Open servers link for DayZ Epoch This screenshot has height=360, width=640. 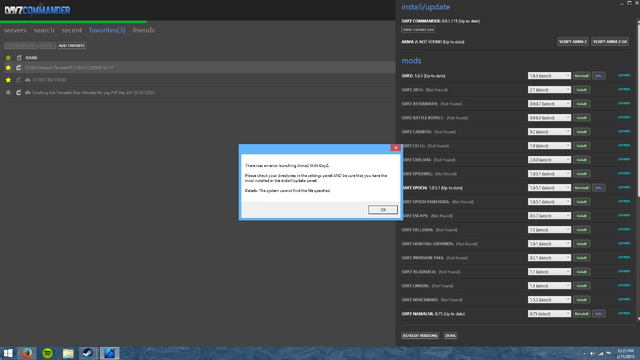tap(624, 187)
